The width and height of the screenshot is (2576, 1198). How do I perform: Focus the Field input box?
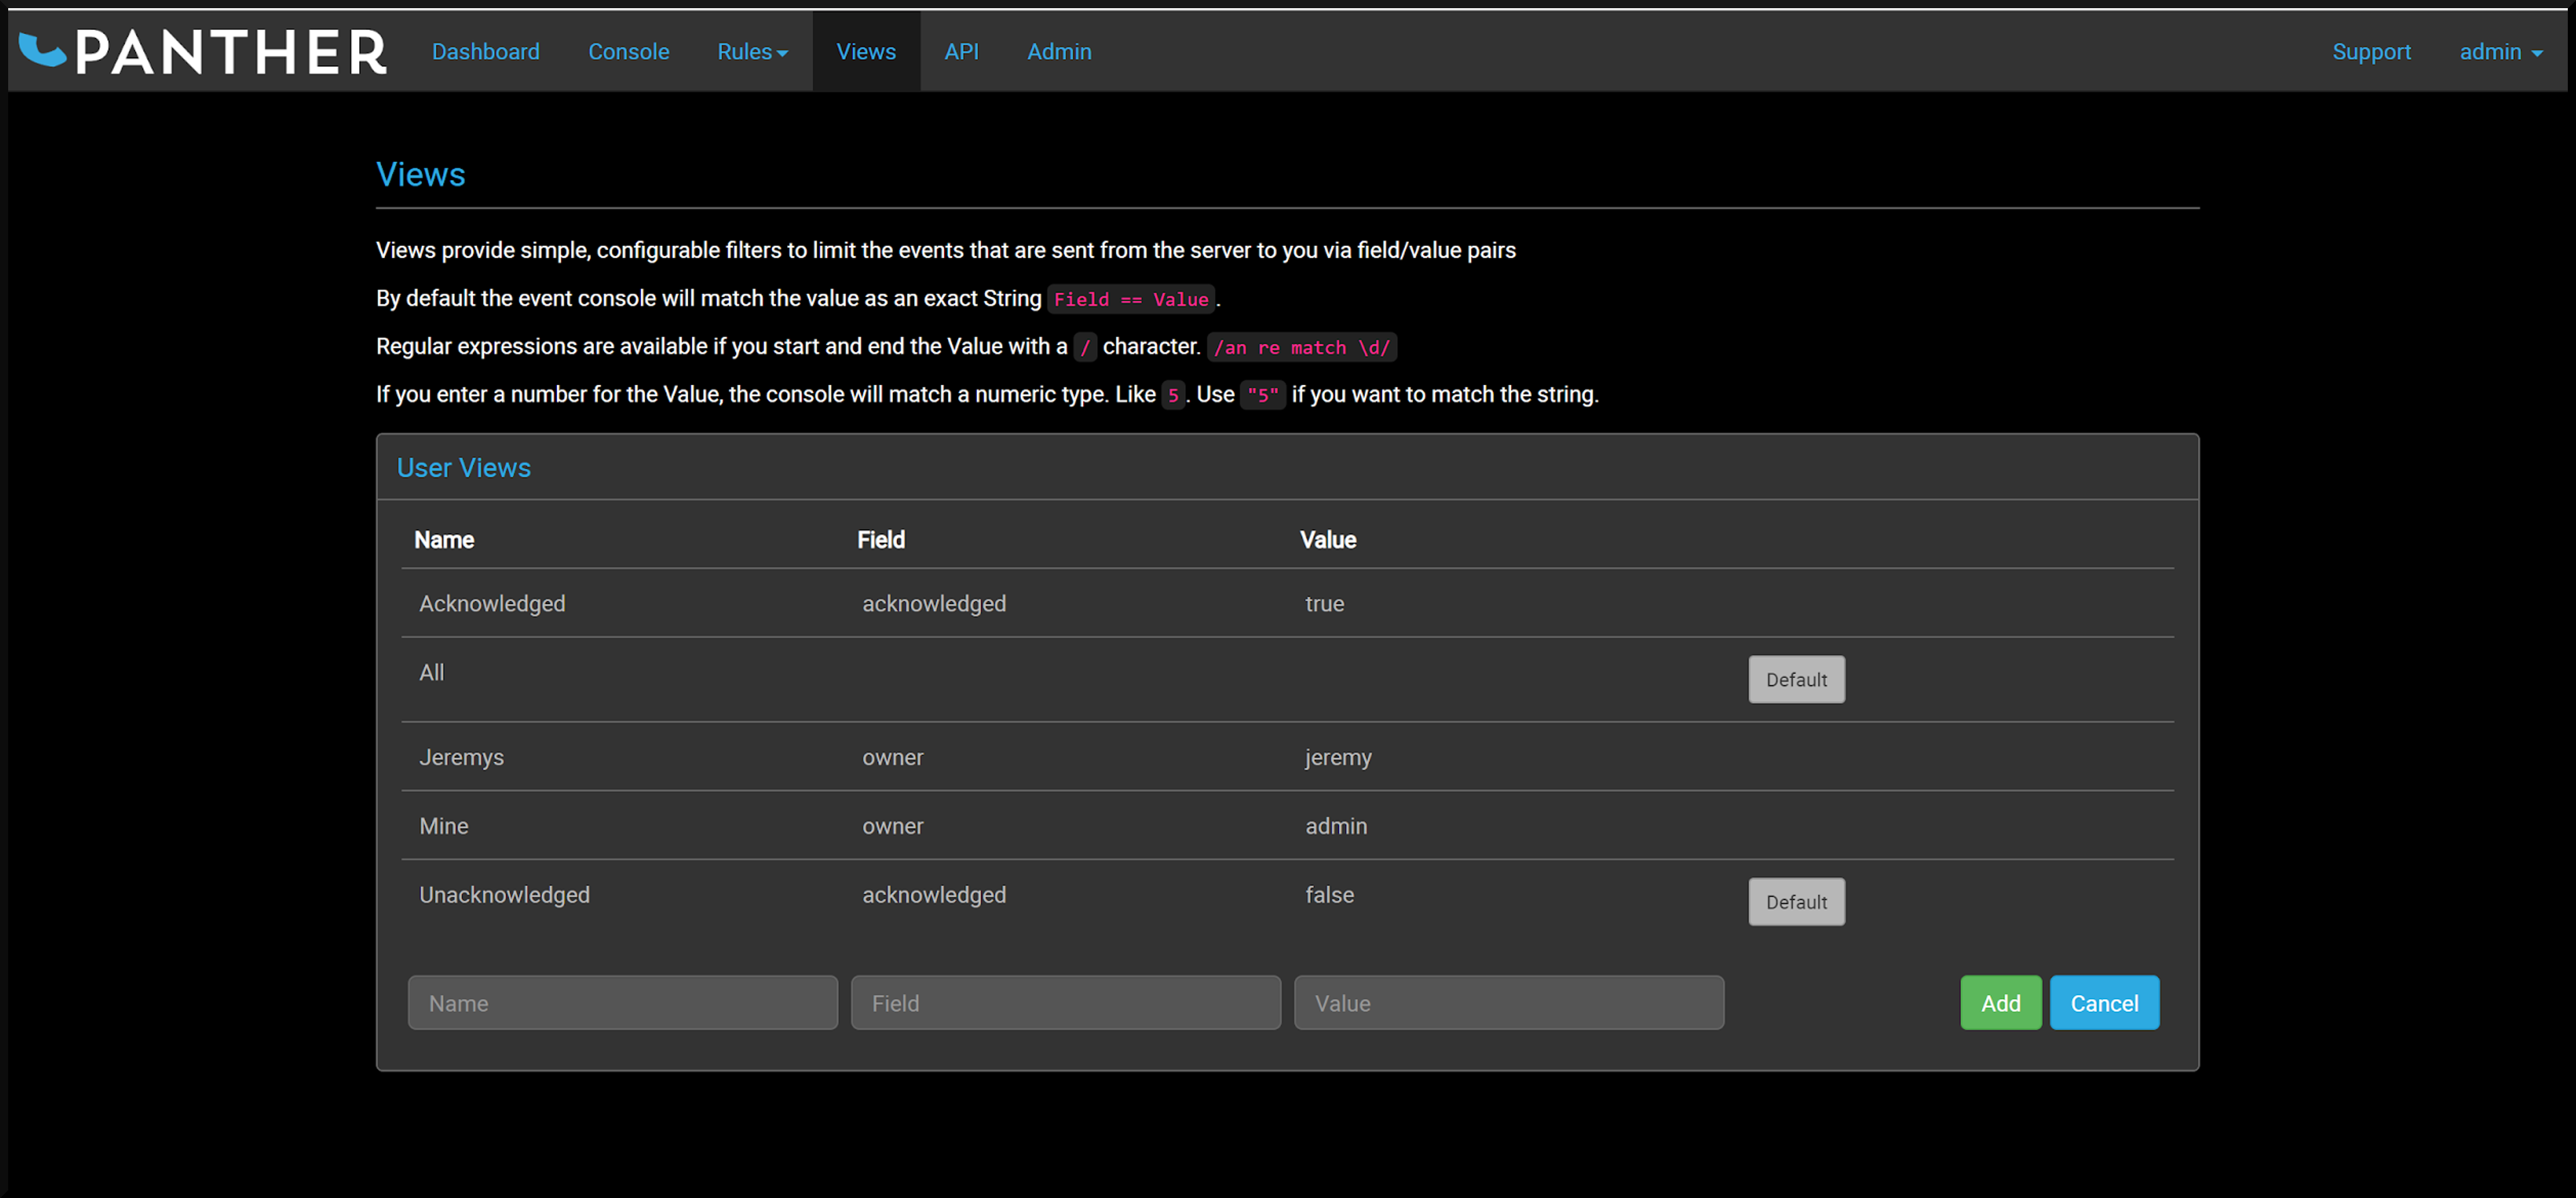point(1065,1002)
